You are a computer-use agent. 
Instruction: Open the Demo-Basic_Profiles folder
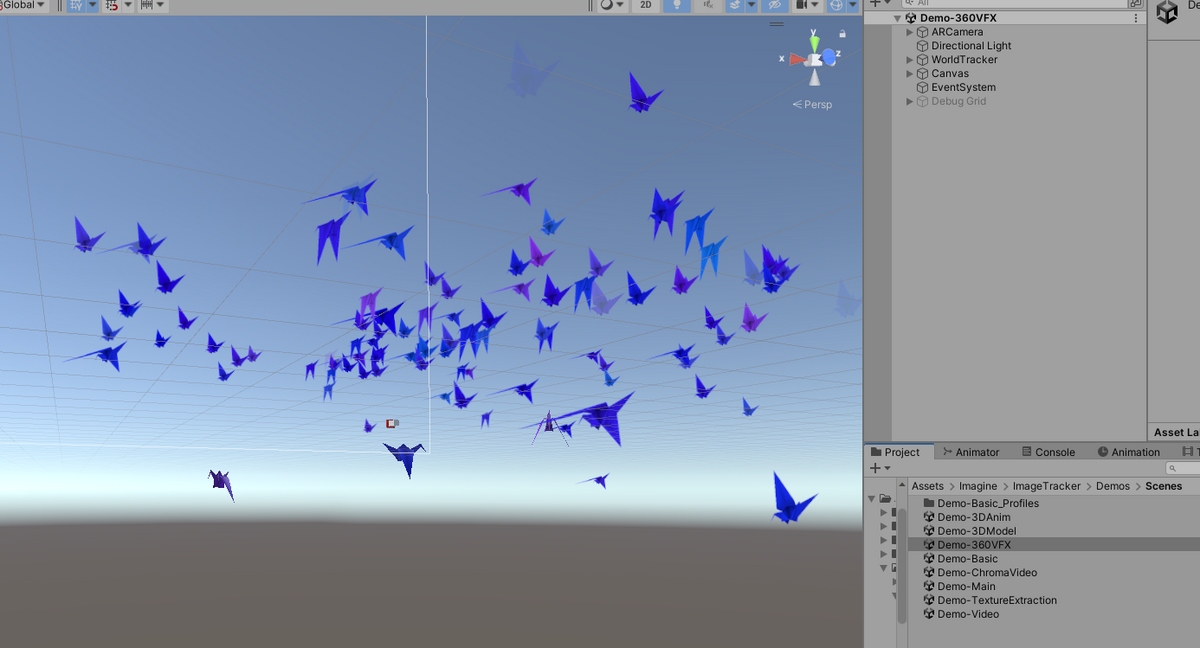click(x=988, y=503)
